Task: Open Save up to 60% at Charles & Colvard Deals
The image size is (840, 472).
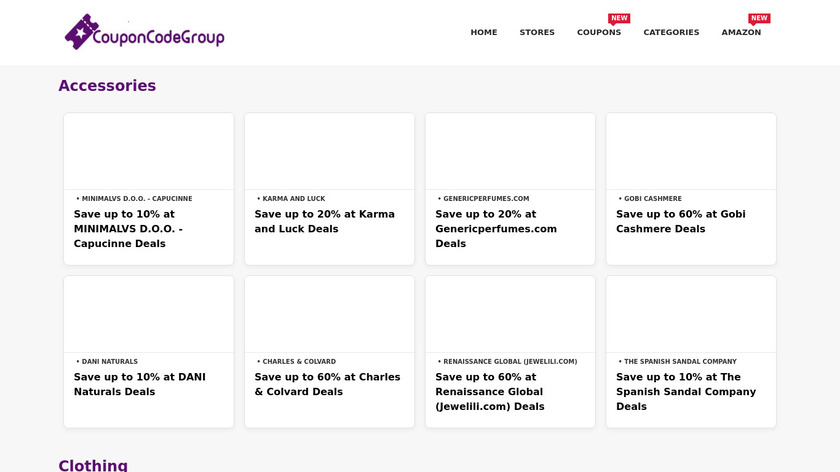Action: click(327, 384)
